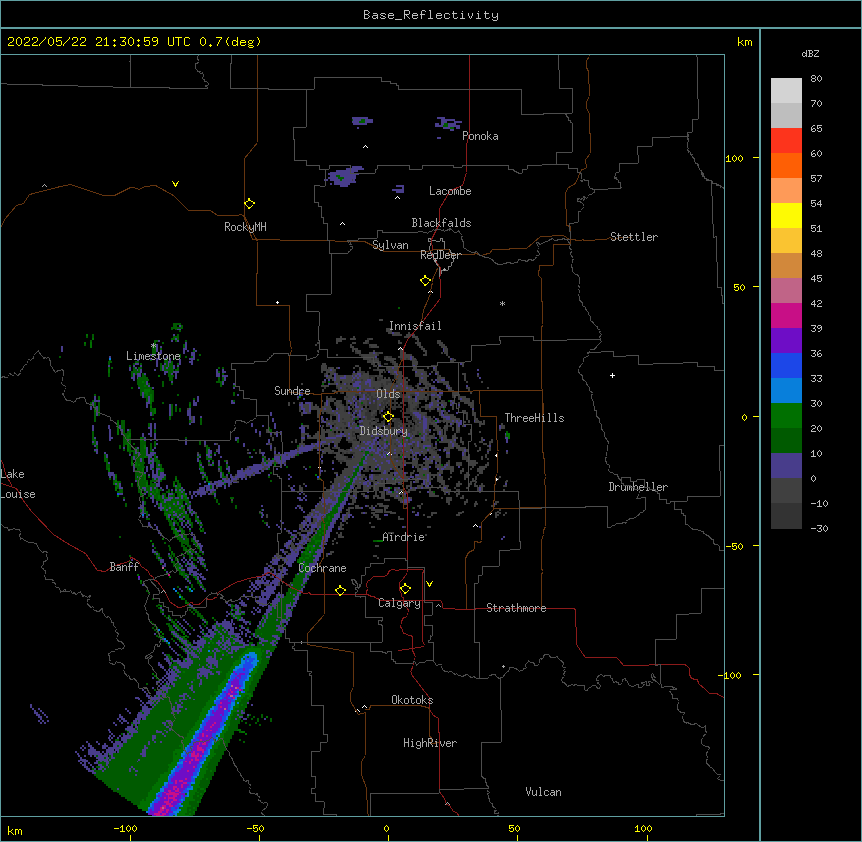Image resolution: width=862 pixels, height=842 pixels.
Task: Click the white plus marker north of Drumheller
Action: pos(612,375)
